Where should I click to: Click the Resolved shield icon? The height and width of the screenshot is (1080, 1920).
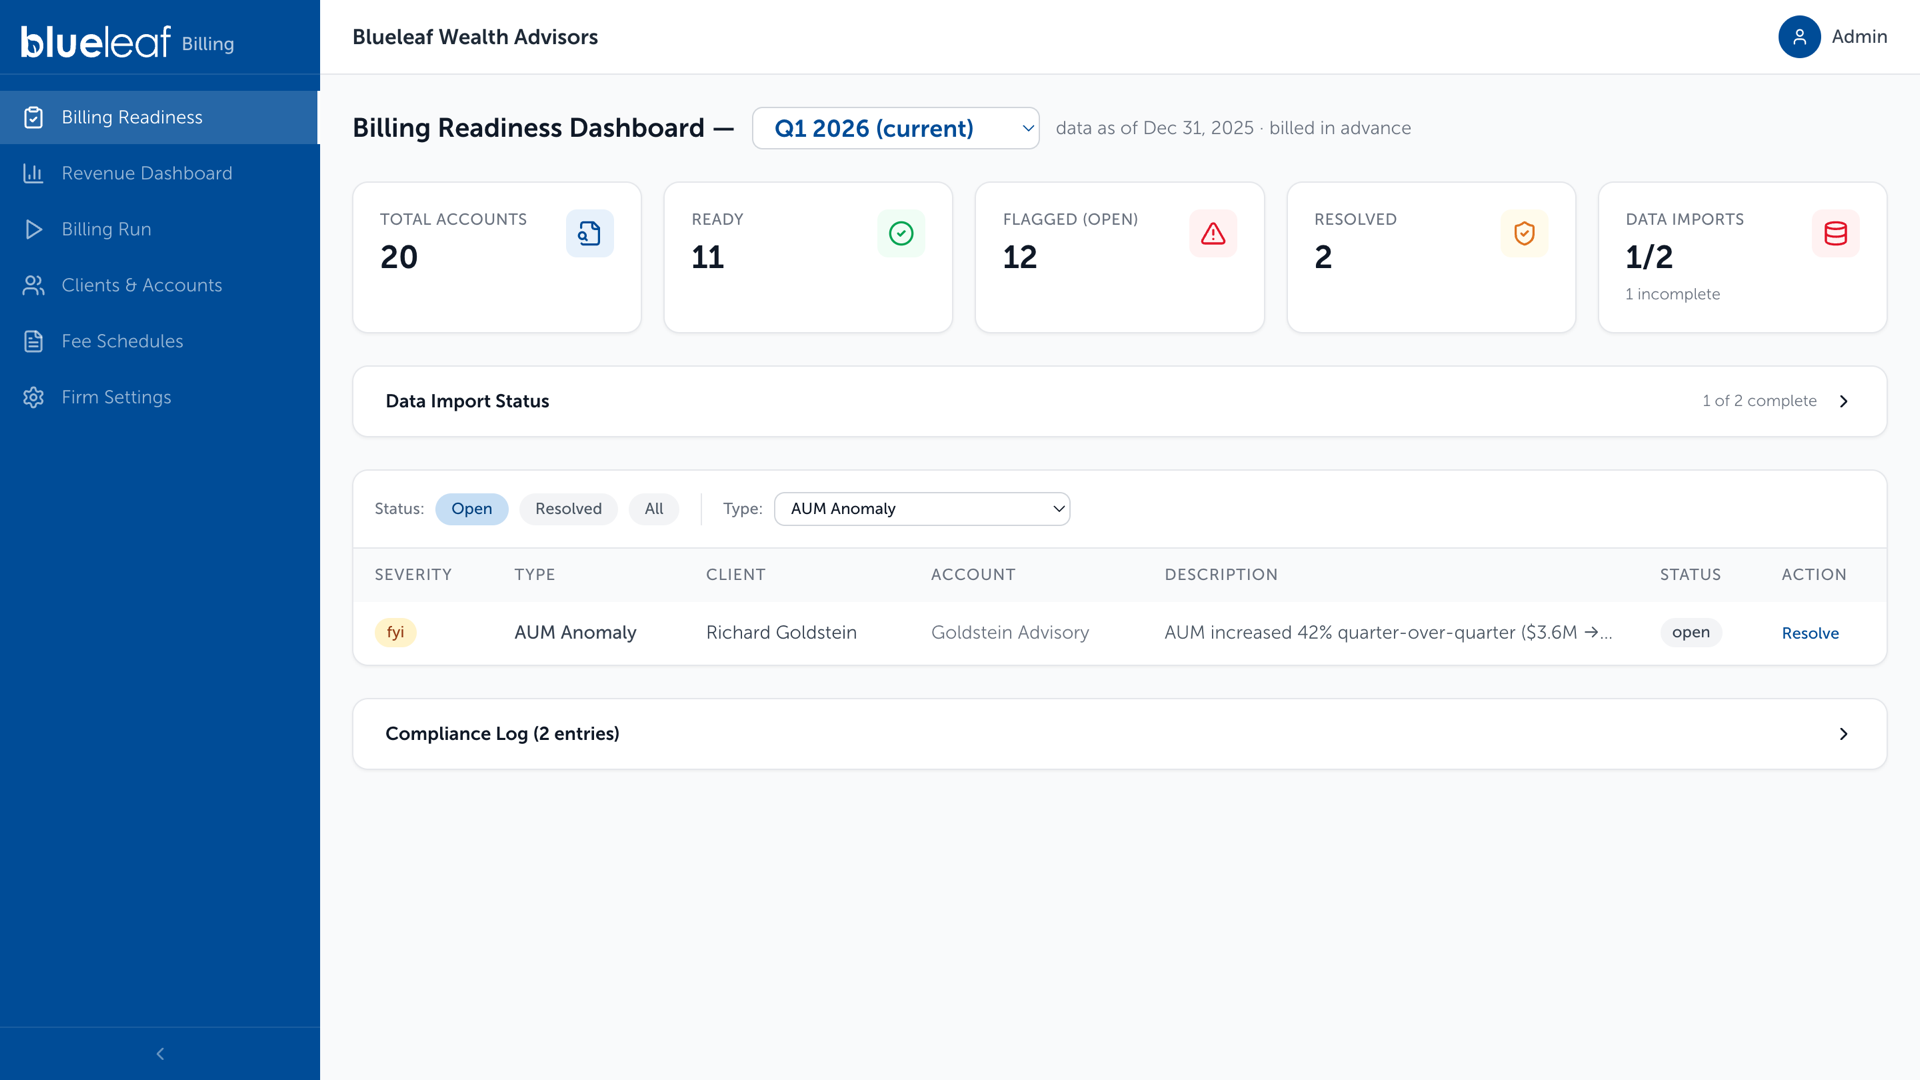pyautogui.click(x=1524, y=233)
